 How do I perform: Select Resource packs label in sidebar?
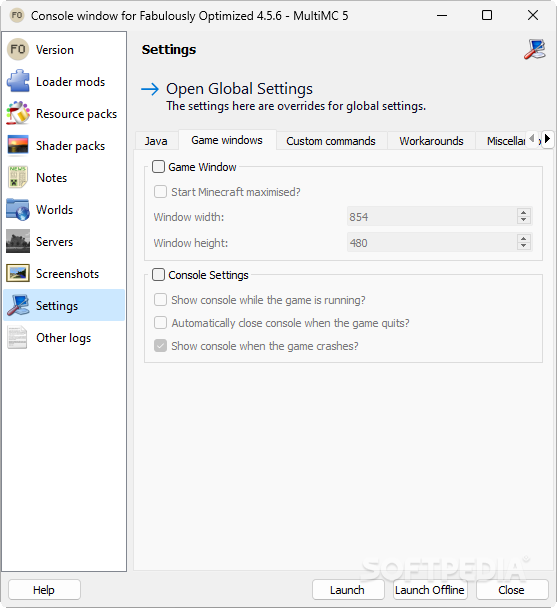pyautogui.click(x=76, y=114)
